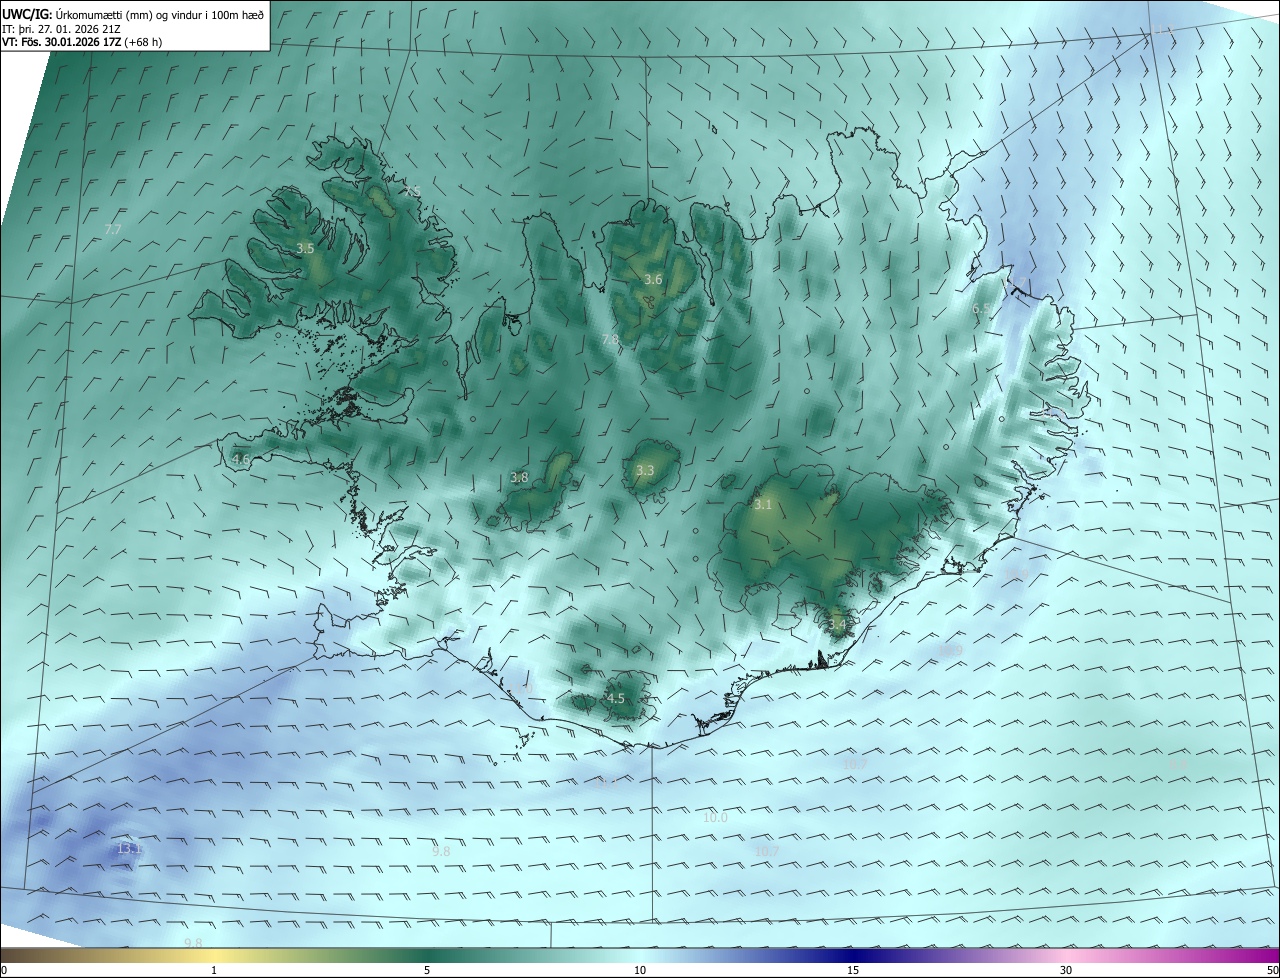The width and height of the screenshot is (1280, 978).
Task: Select the 3.4 value label
Action: point(837,625)
